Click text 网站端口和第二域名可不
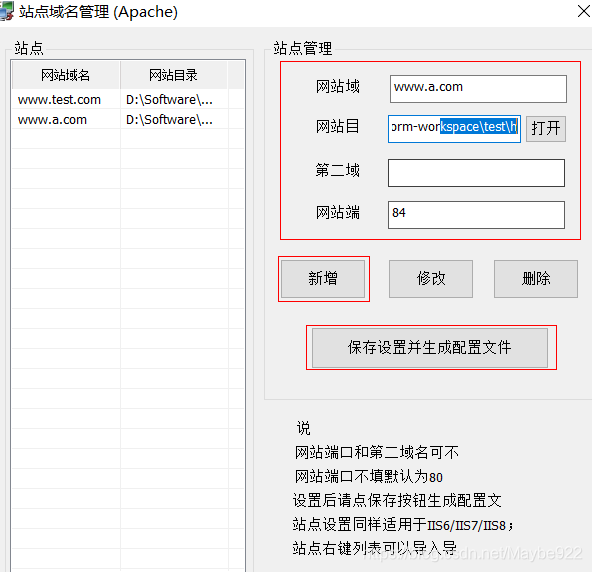This screenshot has height=572, width=592. 376,452
